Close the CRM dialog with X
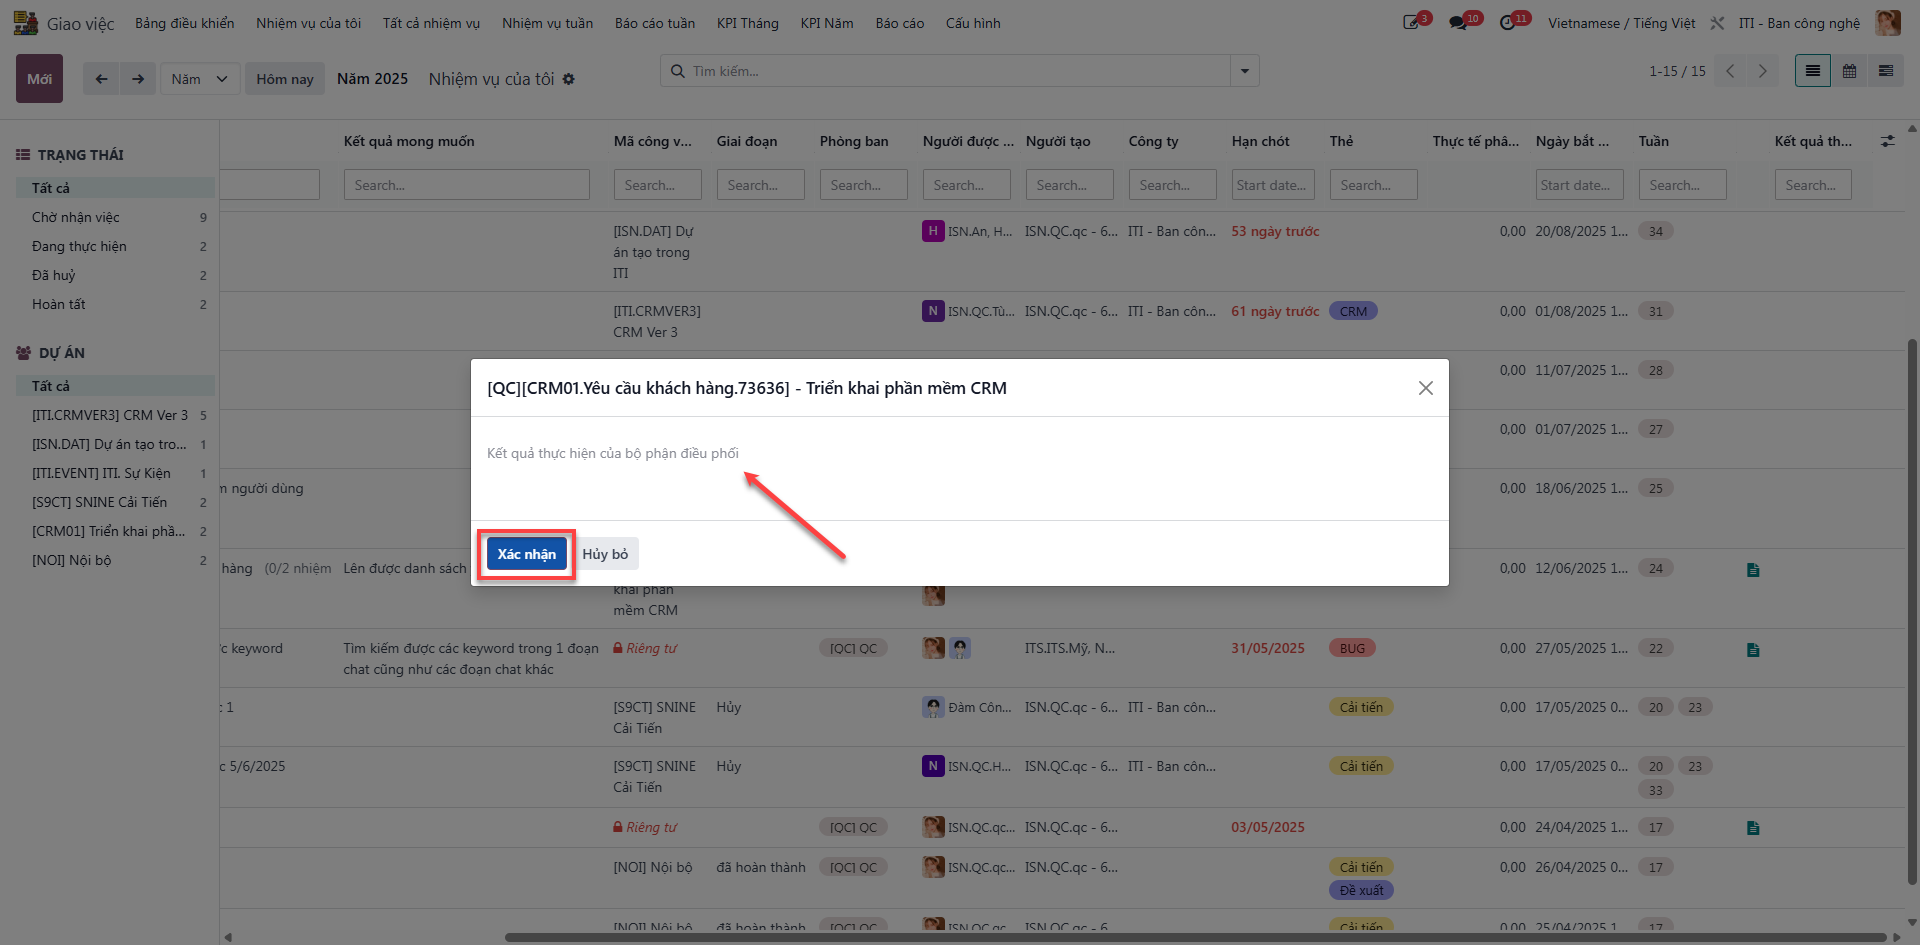 point(1426,388)
